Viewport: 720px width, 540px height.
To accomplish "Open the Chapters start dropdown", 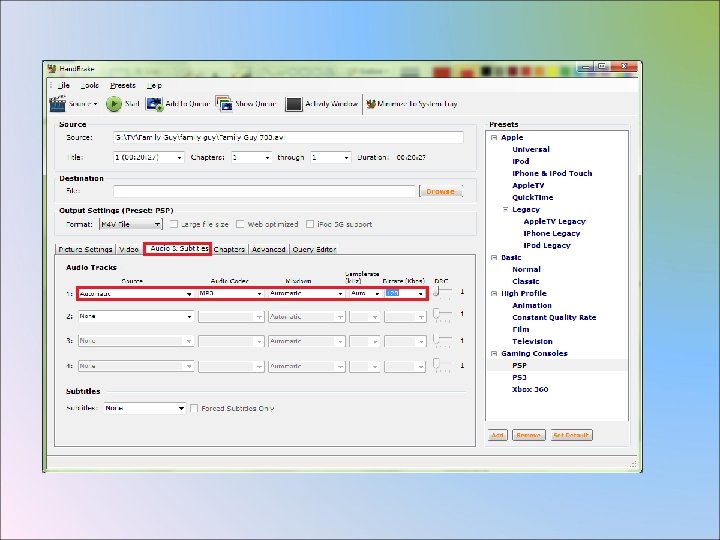I will [251, 158].
